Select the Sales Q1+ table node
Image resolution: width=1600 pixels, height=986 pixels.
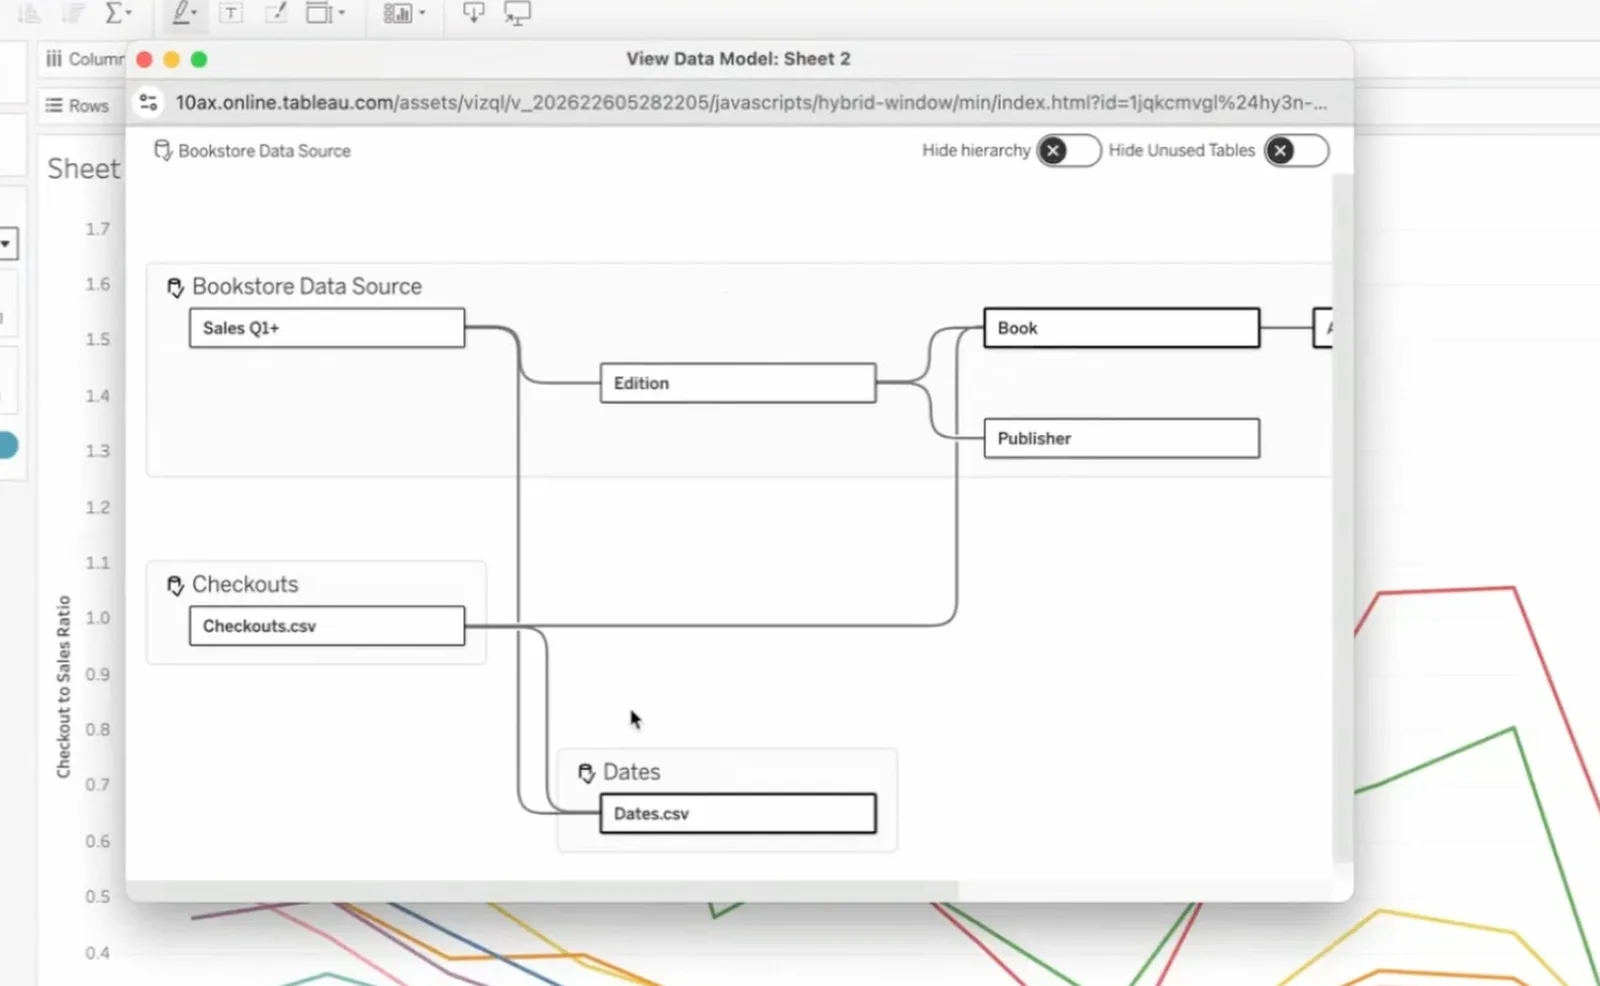327,328
